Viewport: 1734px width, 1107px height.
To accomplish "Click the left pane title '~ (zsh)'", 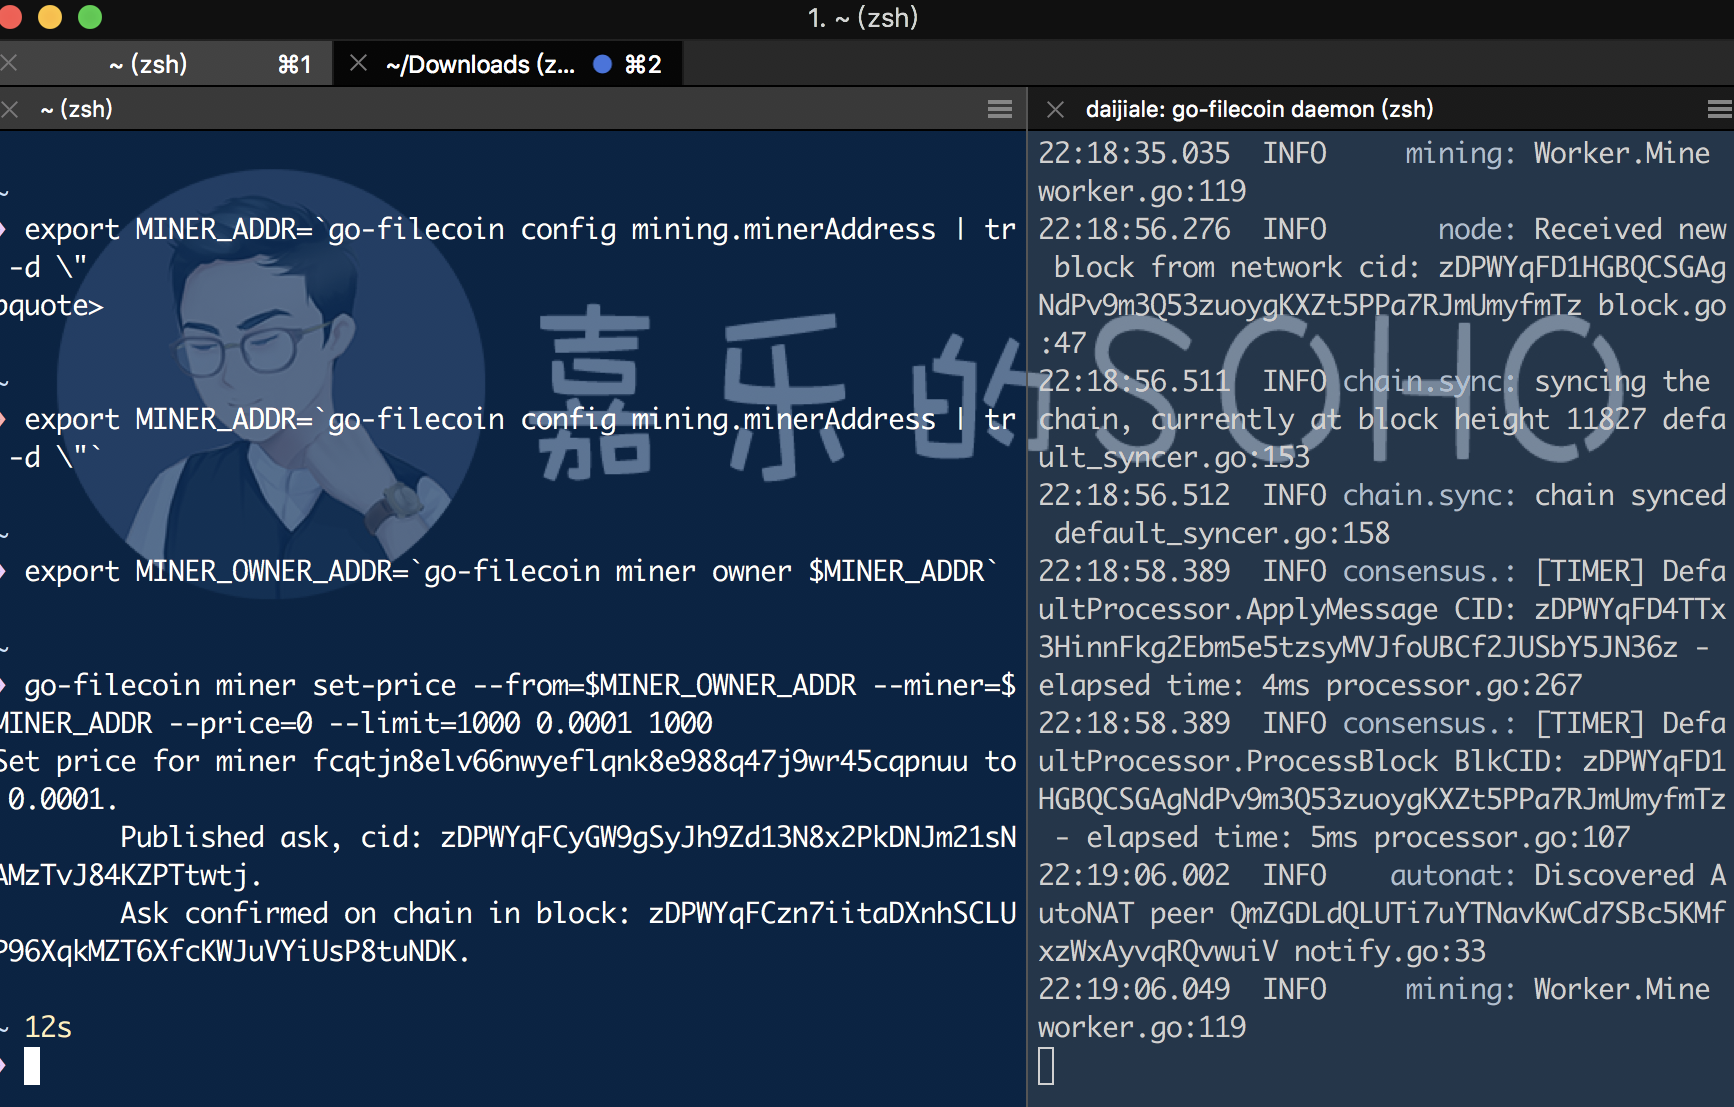I will [76, 109].
